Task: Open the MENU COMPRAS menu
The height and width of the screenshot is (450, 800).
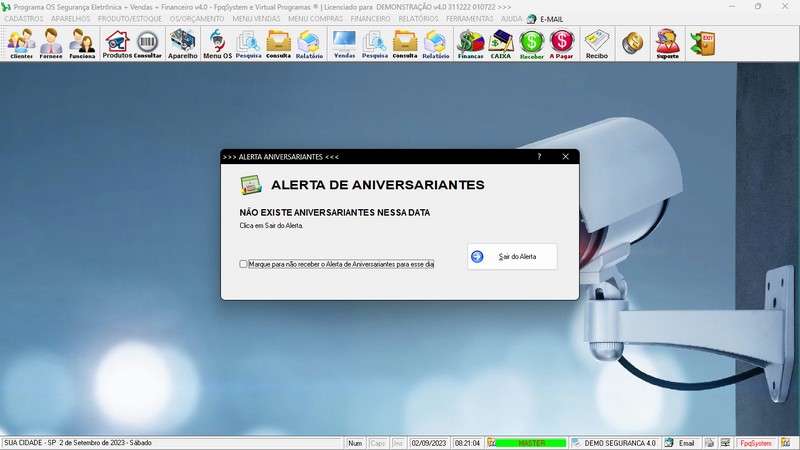Action: [x=315, y=19]
